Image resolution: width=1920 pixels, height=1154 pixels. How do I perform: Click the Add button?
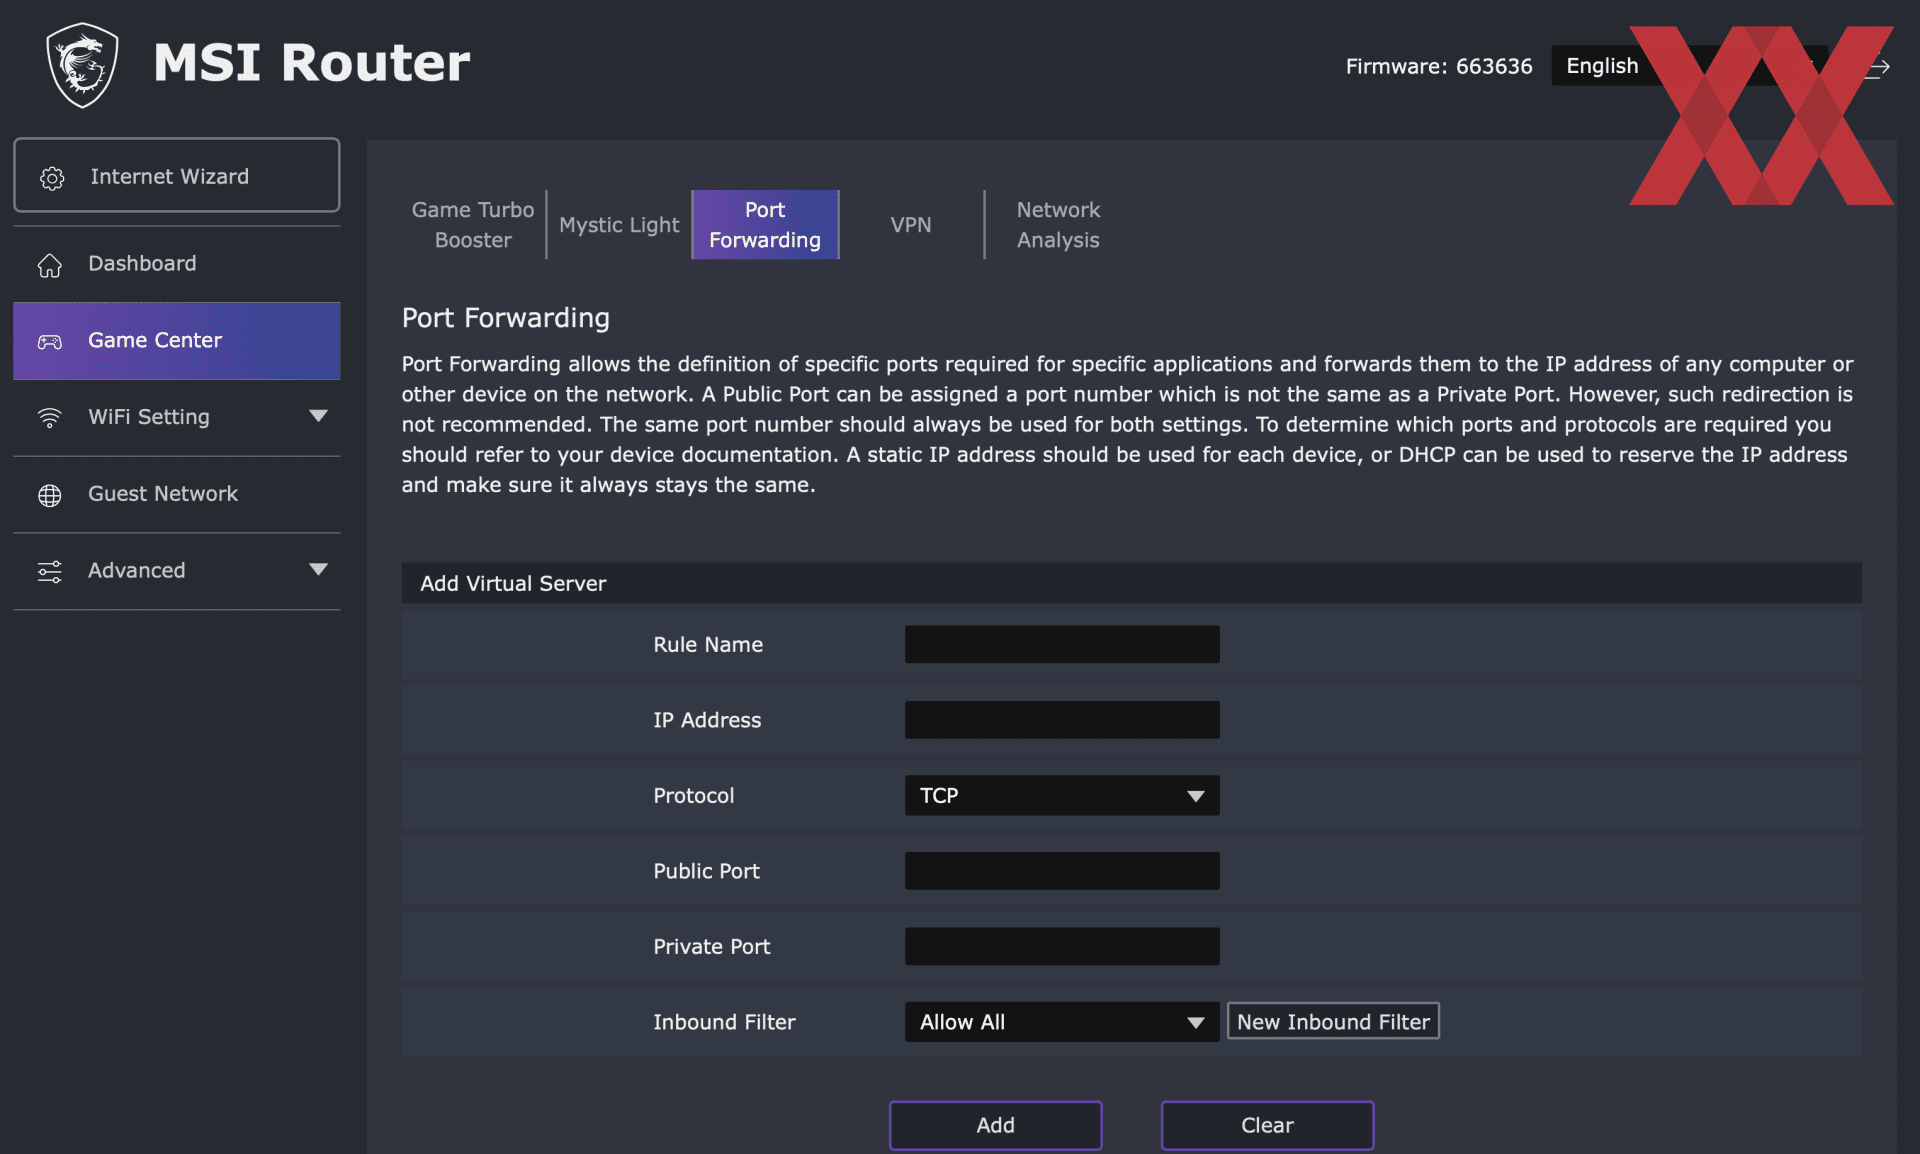coord(996,1125)
